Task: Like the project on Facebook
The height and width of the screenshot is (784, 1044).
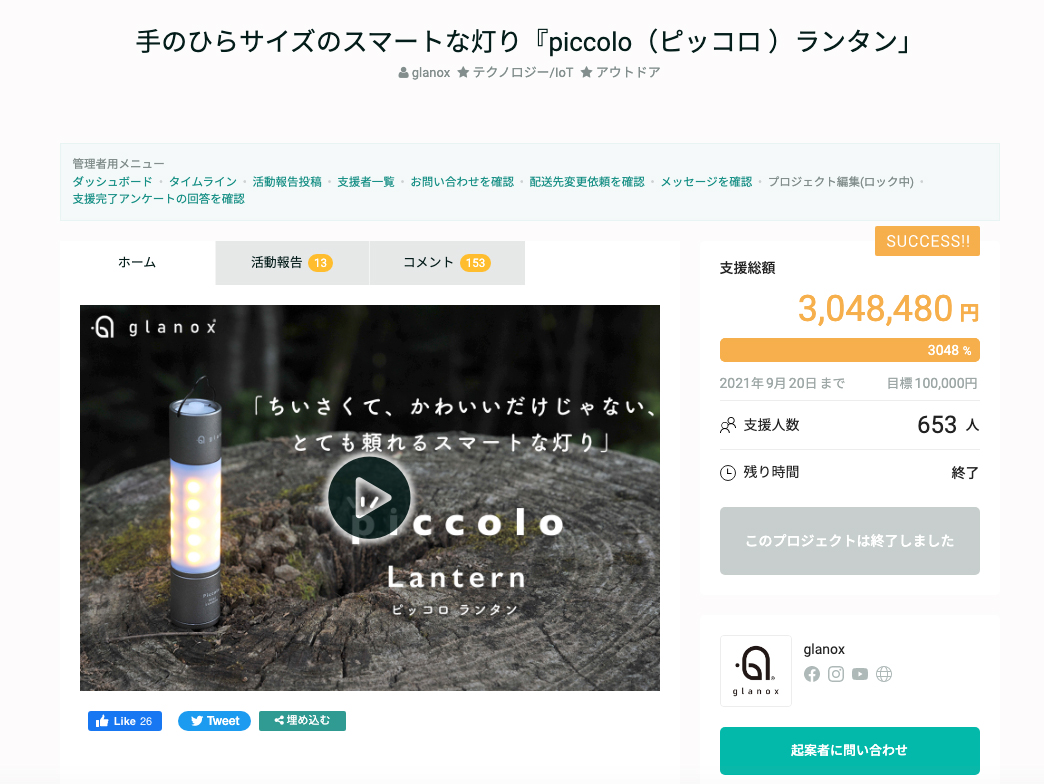Action: pyautogui.click(x=125, y=721)
